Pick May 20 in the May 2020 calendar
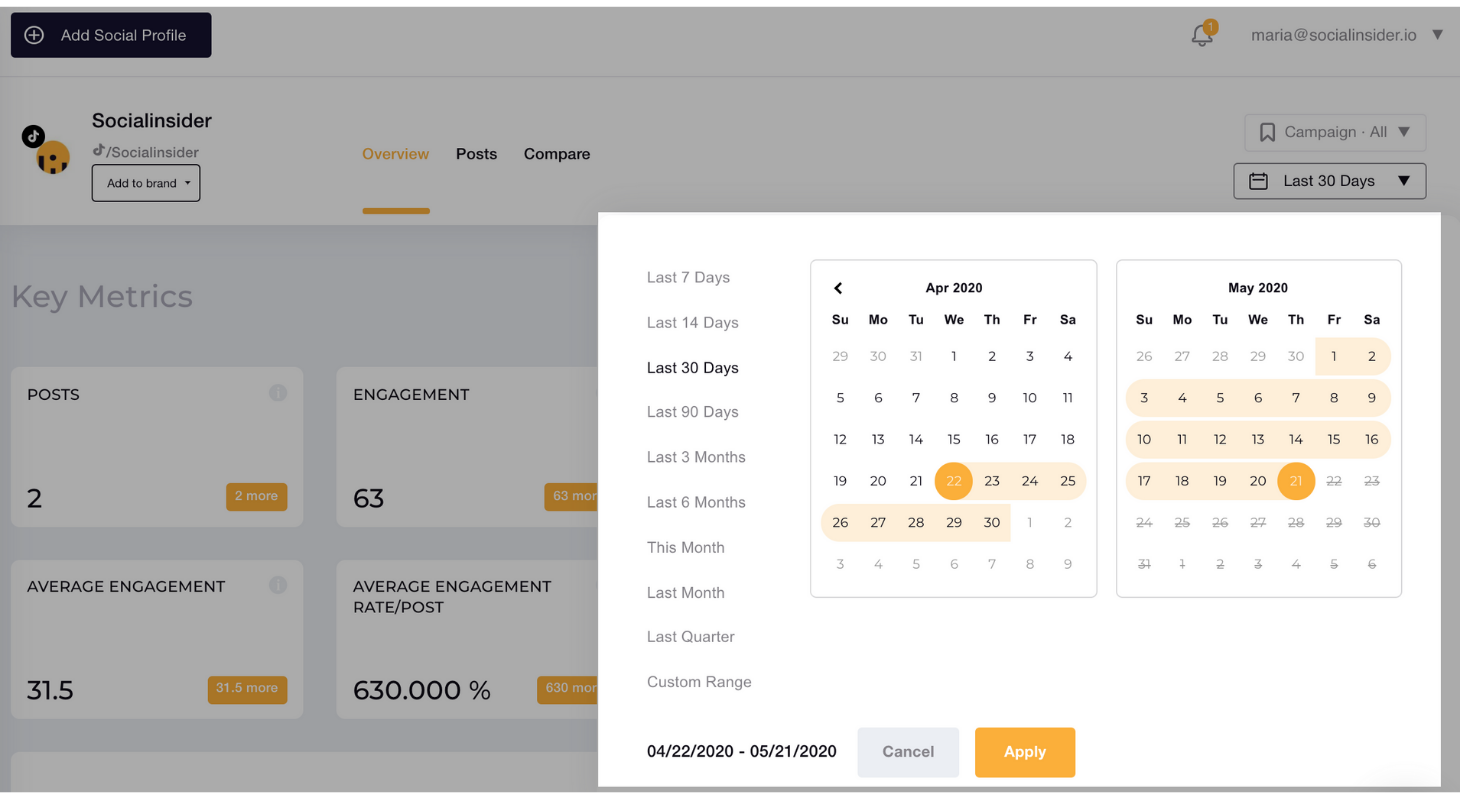Image resolution: width=1460 pixels, height=800 pixels. click(x=1258, y=481)
